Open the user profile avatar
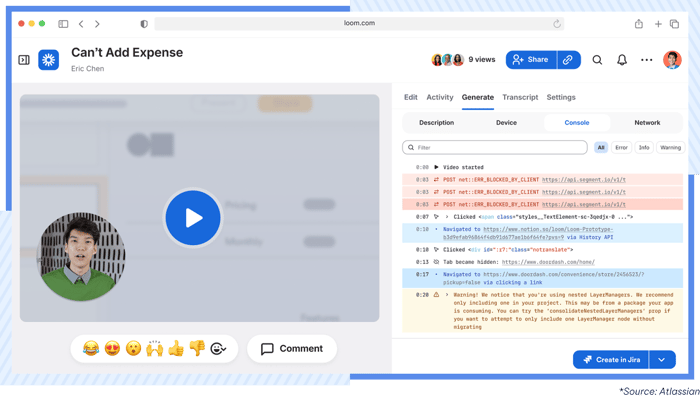 coord(672,60)
